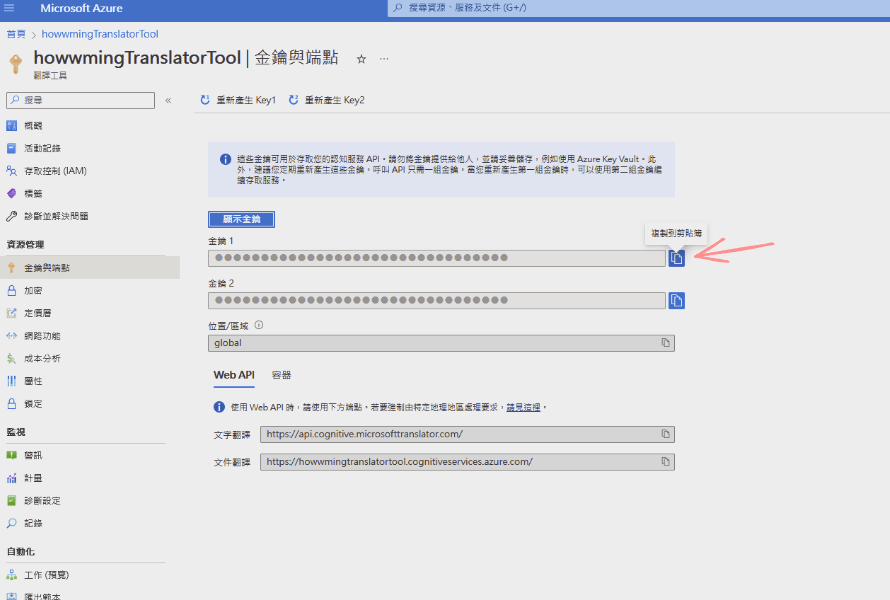Copy the global region value
The image size is (890, 600).
[665, 343]
